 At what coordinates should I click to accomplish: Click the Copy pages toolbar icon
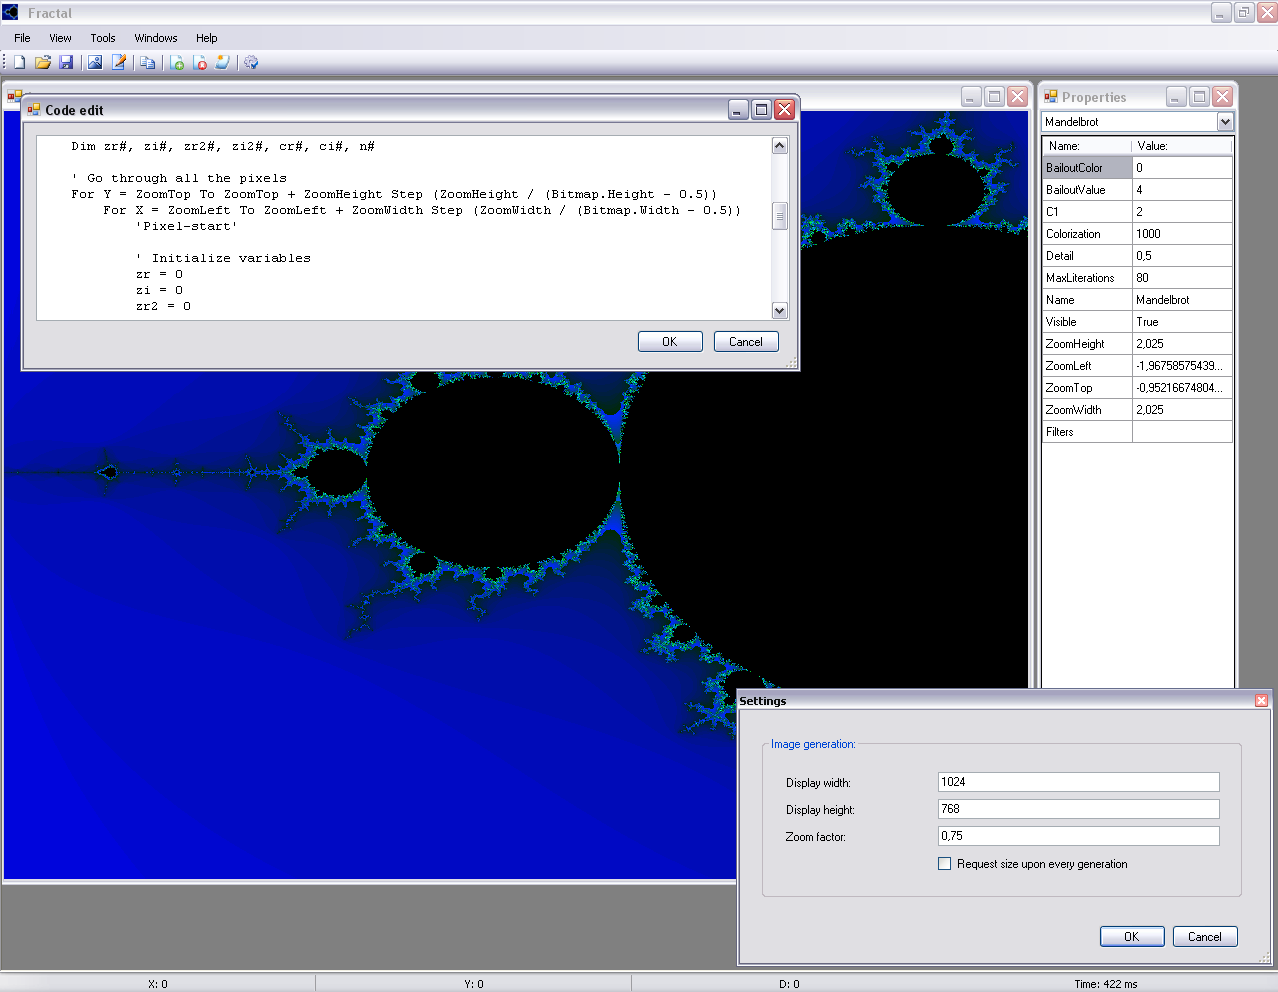click(148, 62)
